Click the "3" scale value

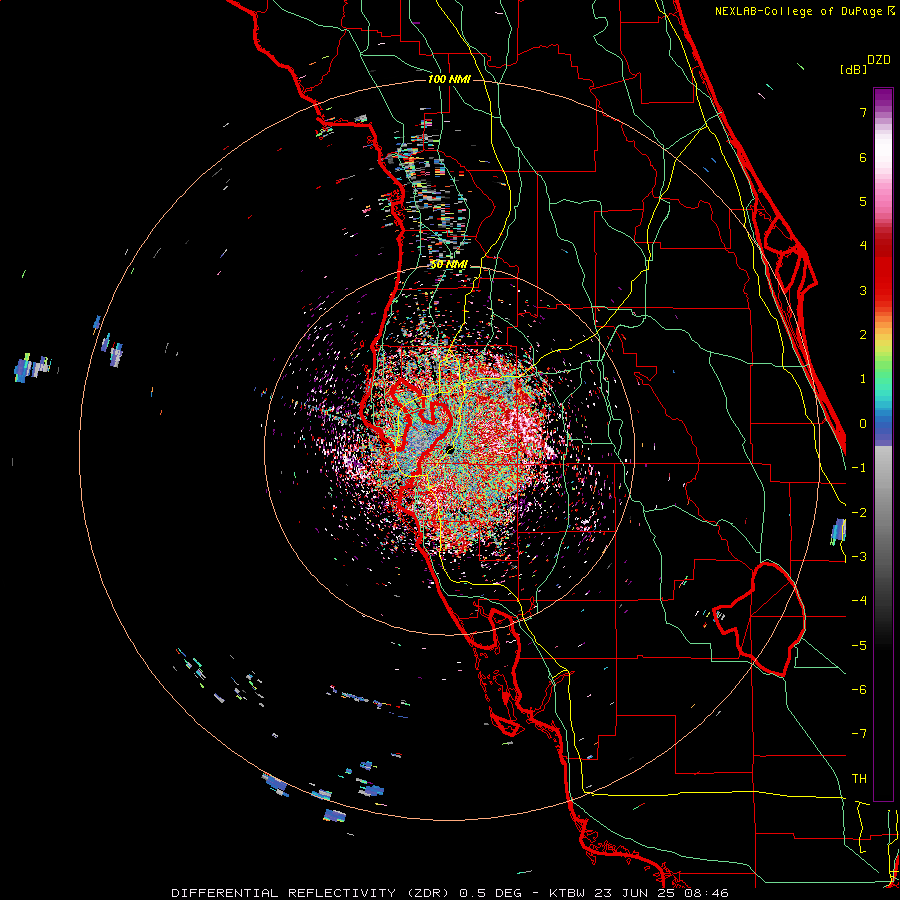tap(863, 290)
